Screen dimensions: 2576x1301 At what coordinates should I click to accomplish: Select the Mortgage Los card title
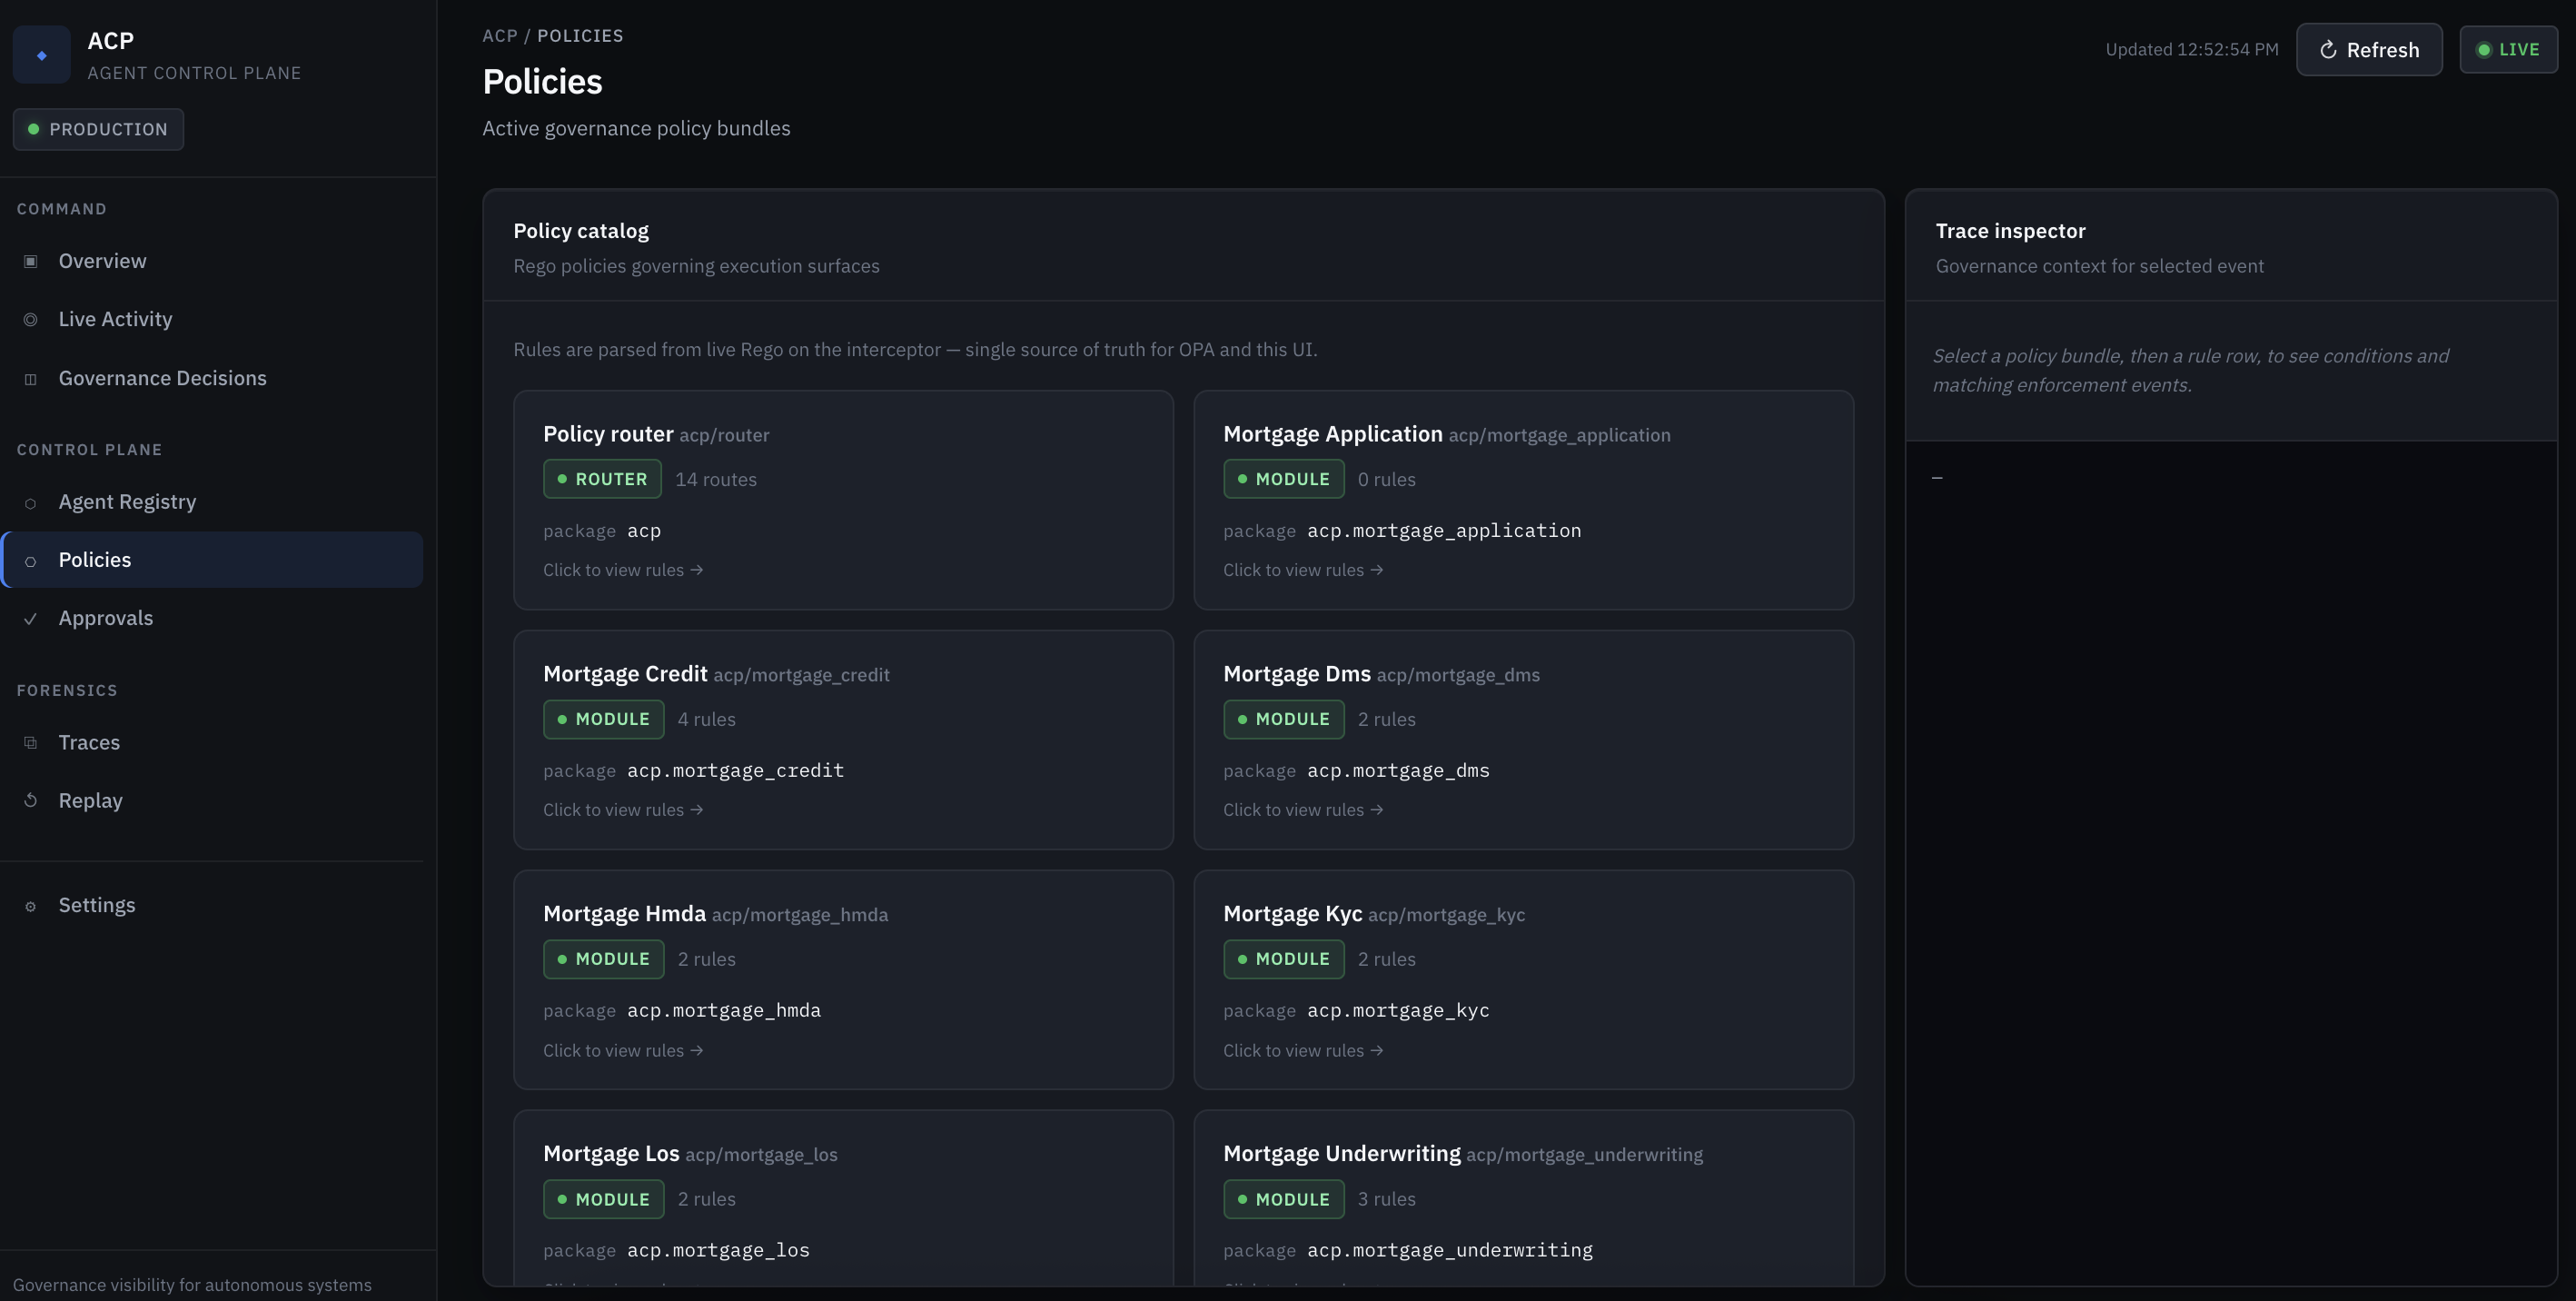[611, 1154]
